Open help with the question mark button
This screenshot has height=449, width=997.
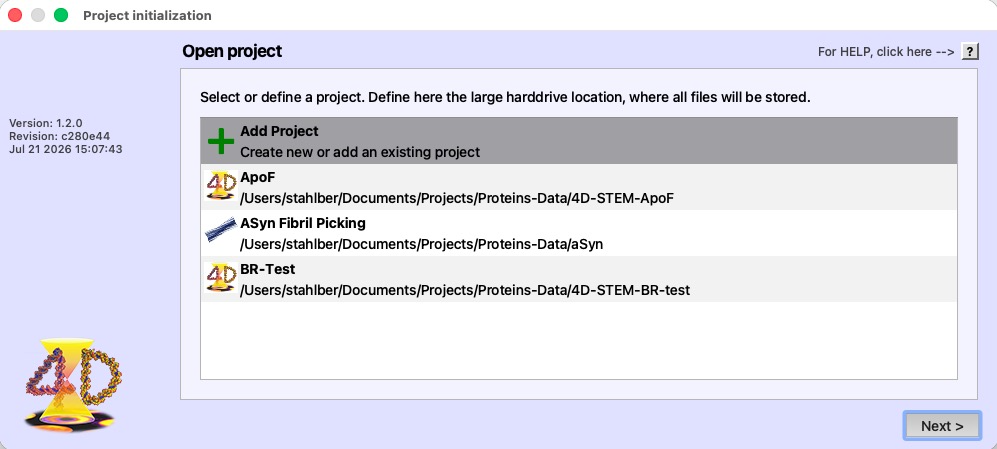click(970, 52)
